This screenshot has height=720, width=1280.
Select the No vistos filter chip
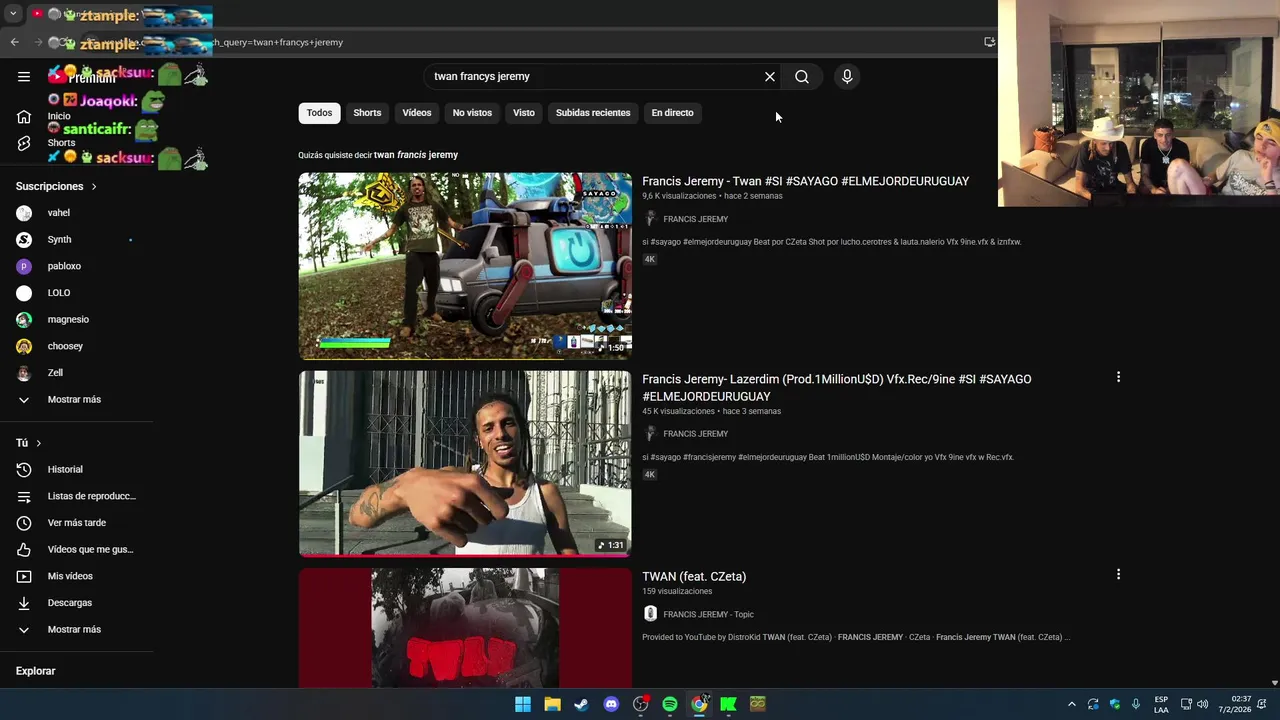472,113
